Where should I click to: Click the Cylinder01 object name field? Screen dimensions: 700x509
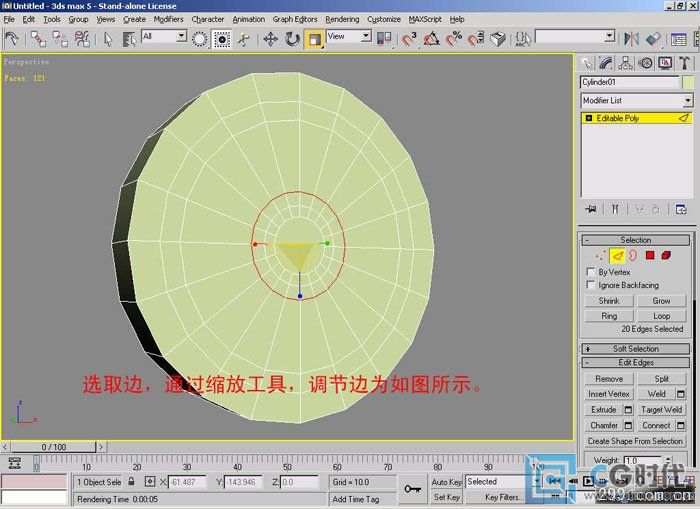[x=629, y=82]
